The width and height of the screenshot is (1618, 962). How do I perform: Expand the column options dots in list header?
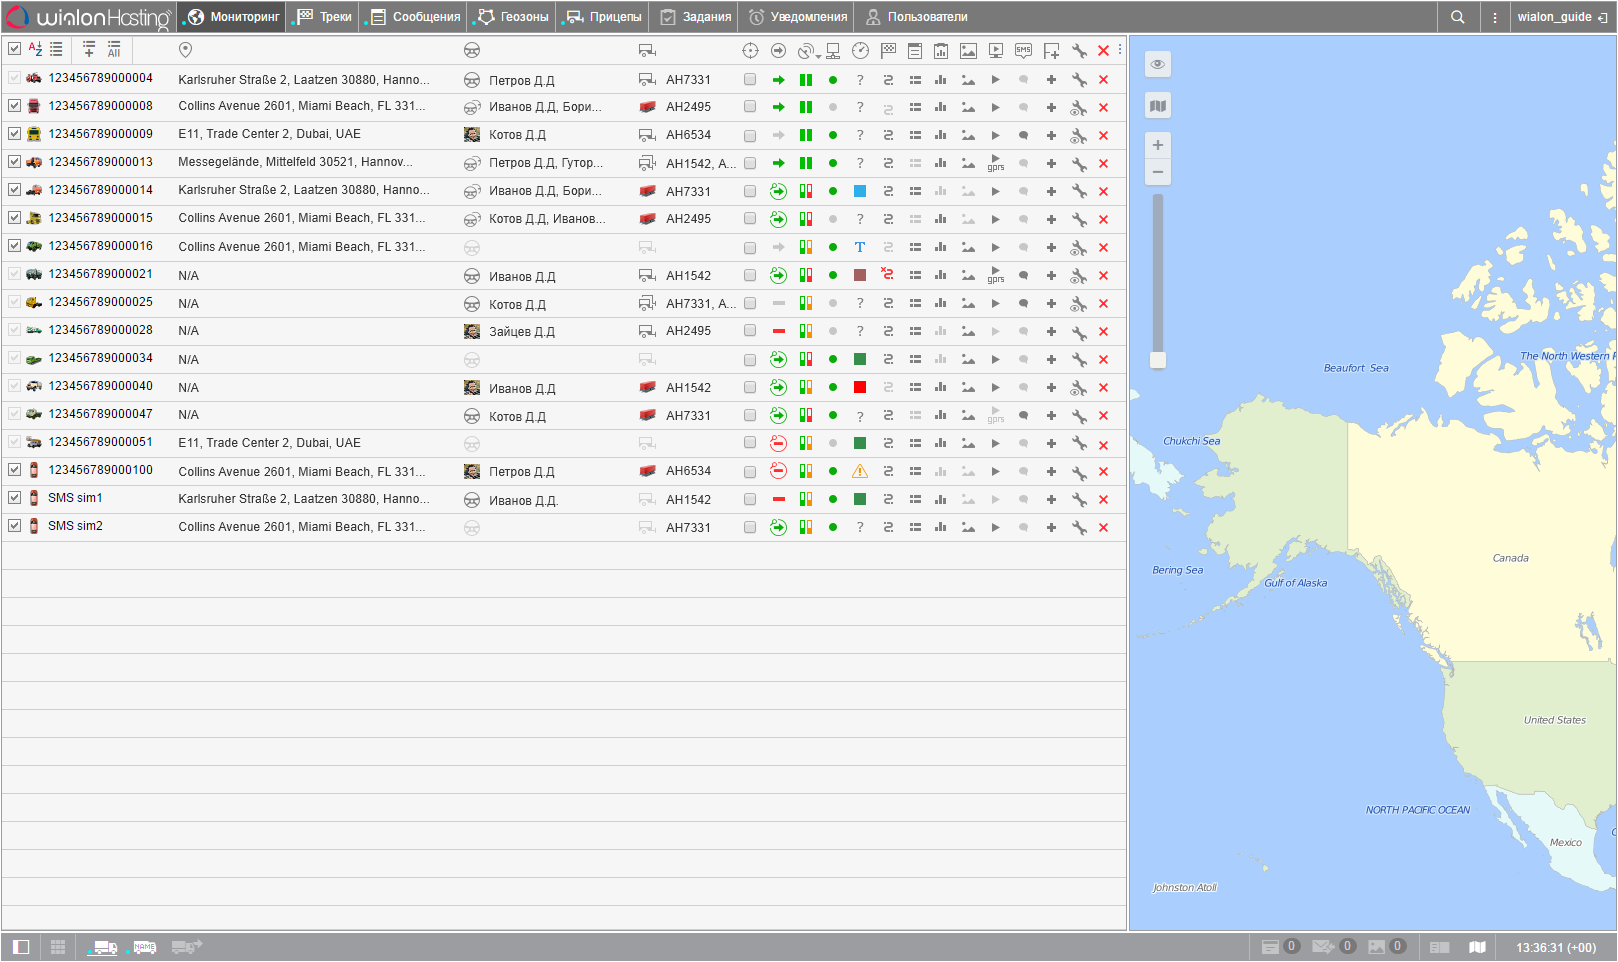[1120, 49]
